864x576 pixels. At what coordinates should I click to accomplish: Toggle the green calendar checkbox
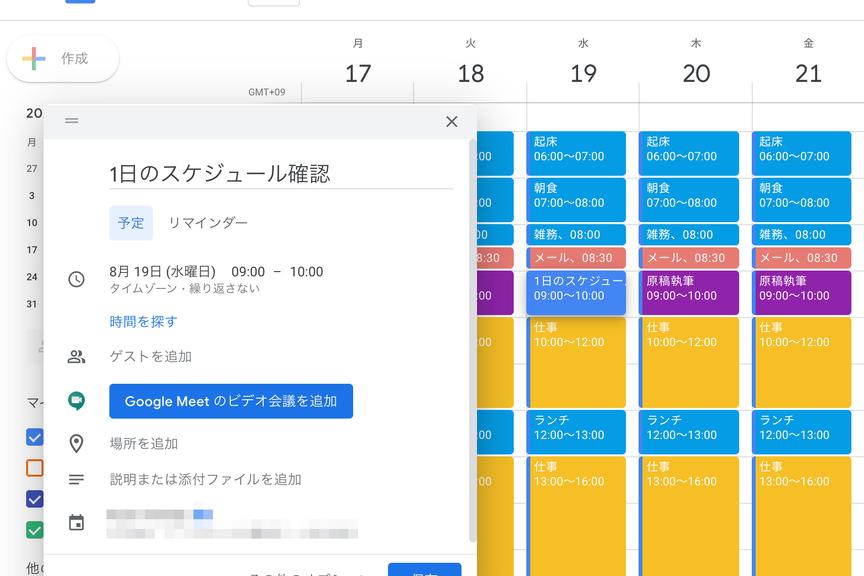click(x=35, y=530)
